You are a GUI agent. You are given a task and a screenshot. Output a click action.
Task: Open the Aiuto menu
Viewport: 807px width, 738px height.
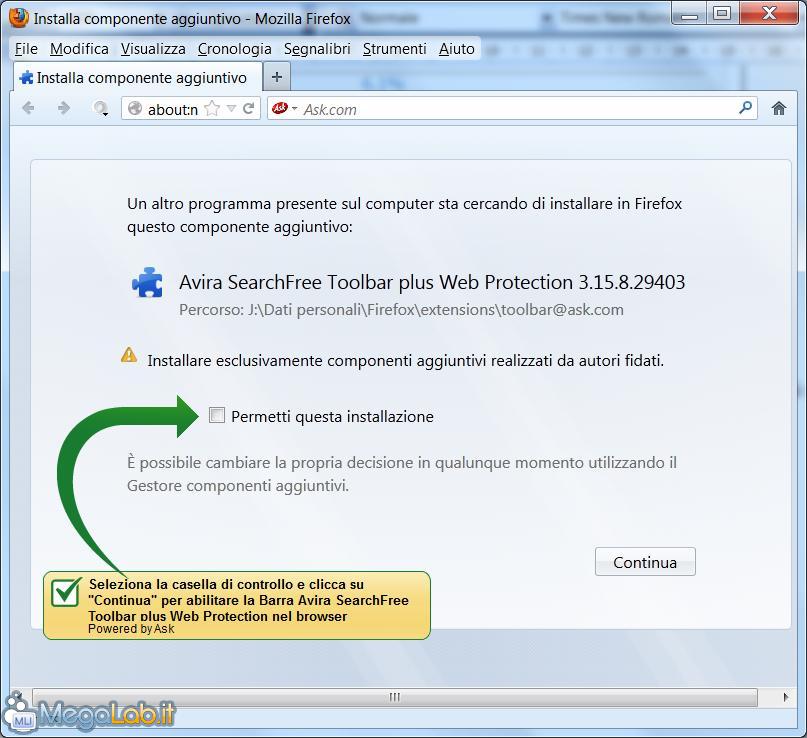(457, 49)
